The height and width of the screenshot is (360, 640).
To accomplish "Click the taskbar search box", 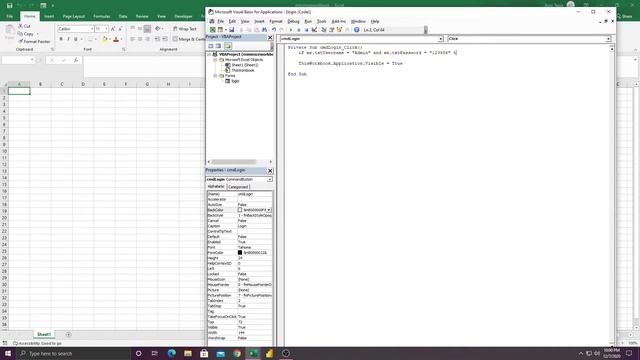I will coord(73,353).
